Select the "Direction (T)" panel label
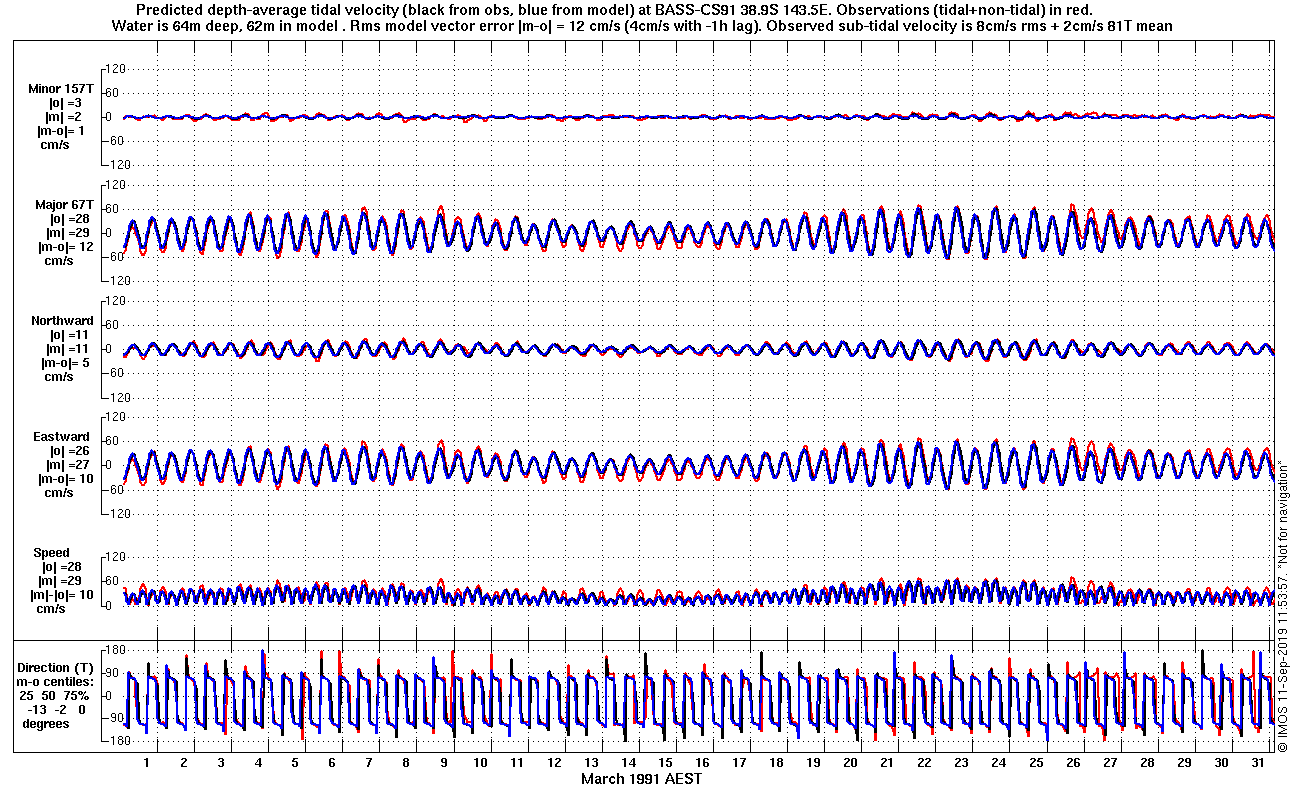 [57, 668]
